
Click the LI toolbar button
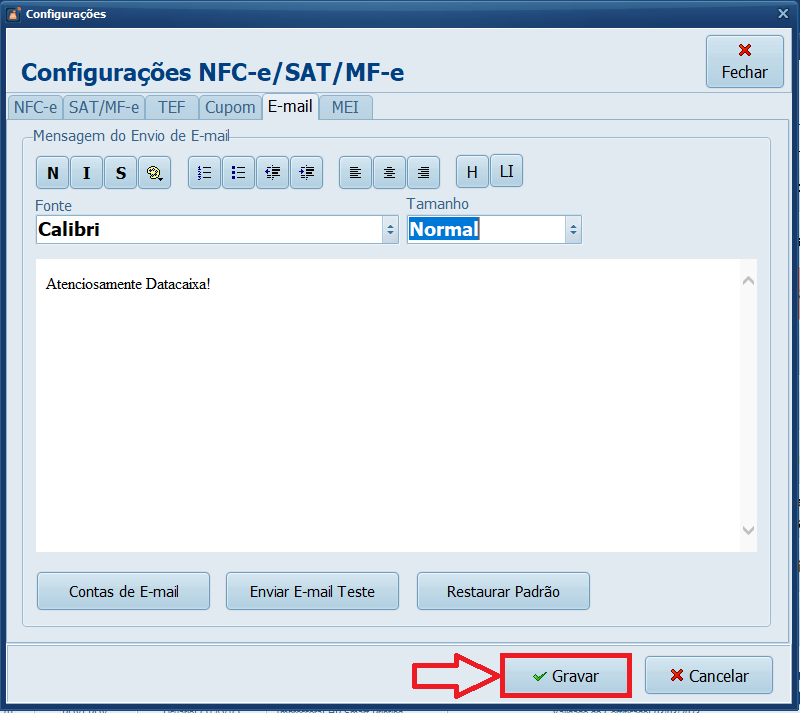pos(506,172)
